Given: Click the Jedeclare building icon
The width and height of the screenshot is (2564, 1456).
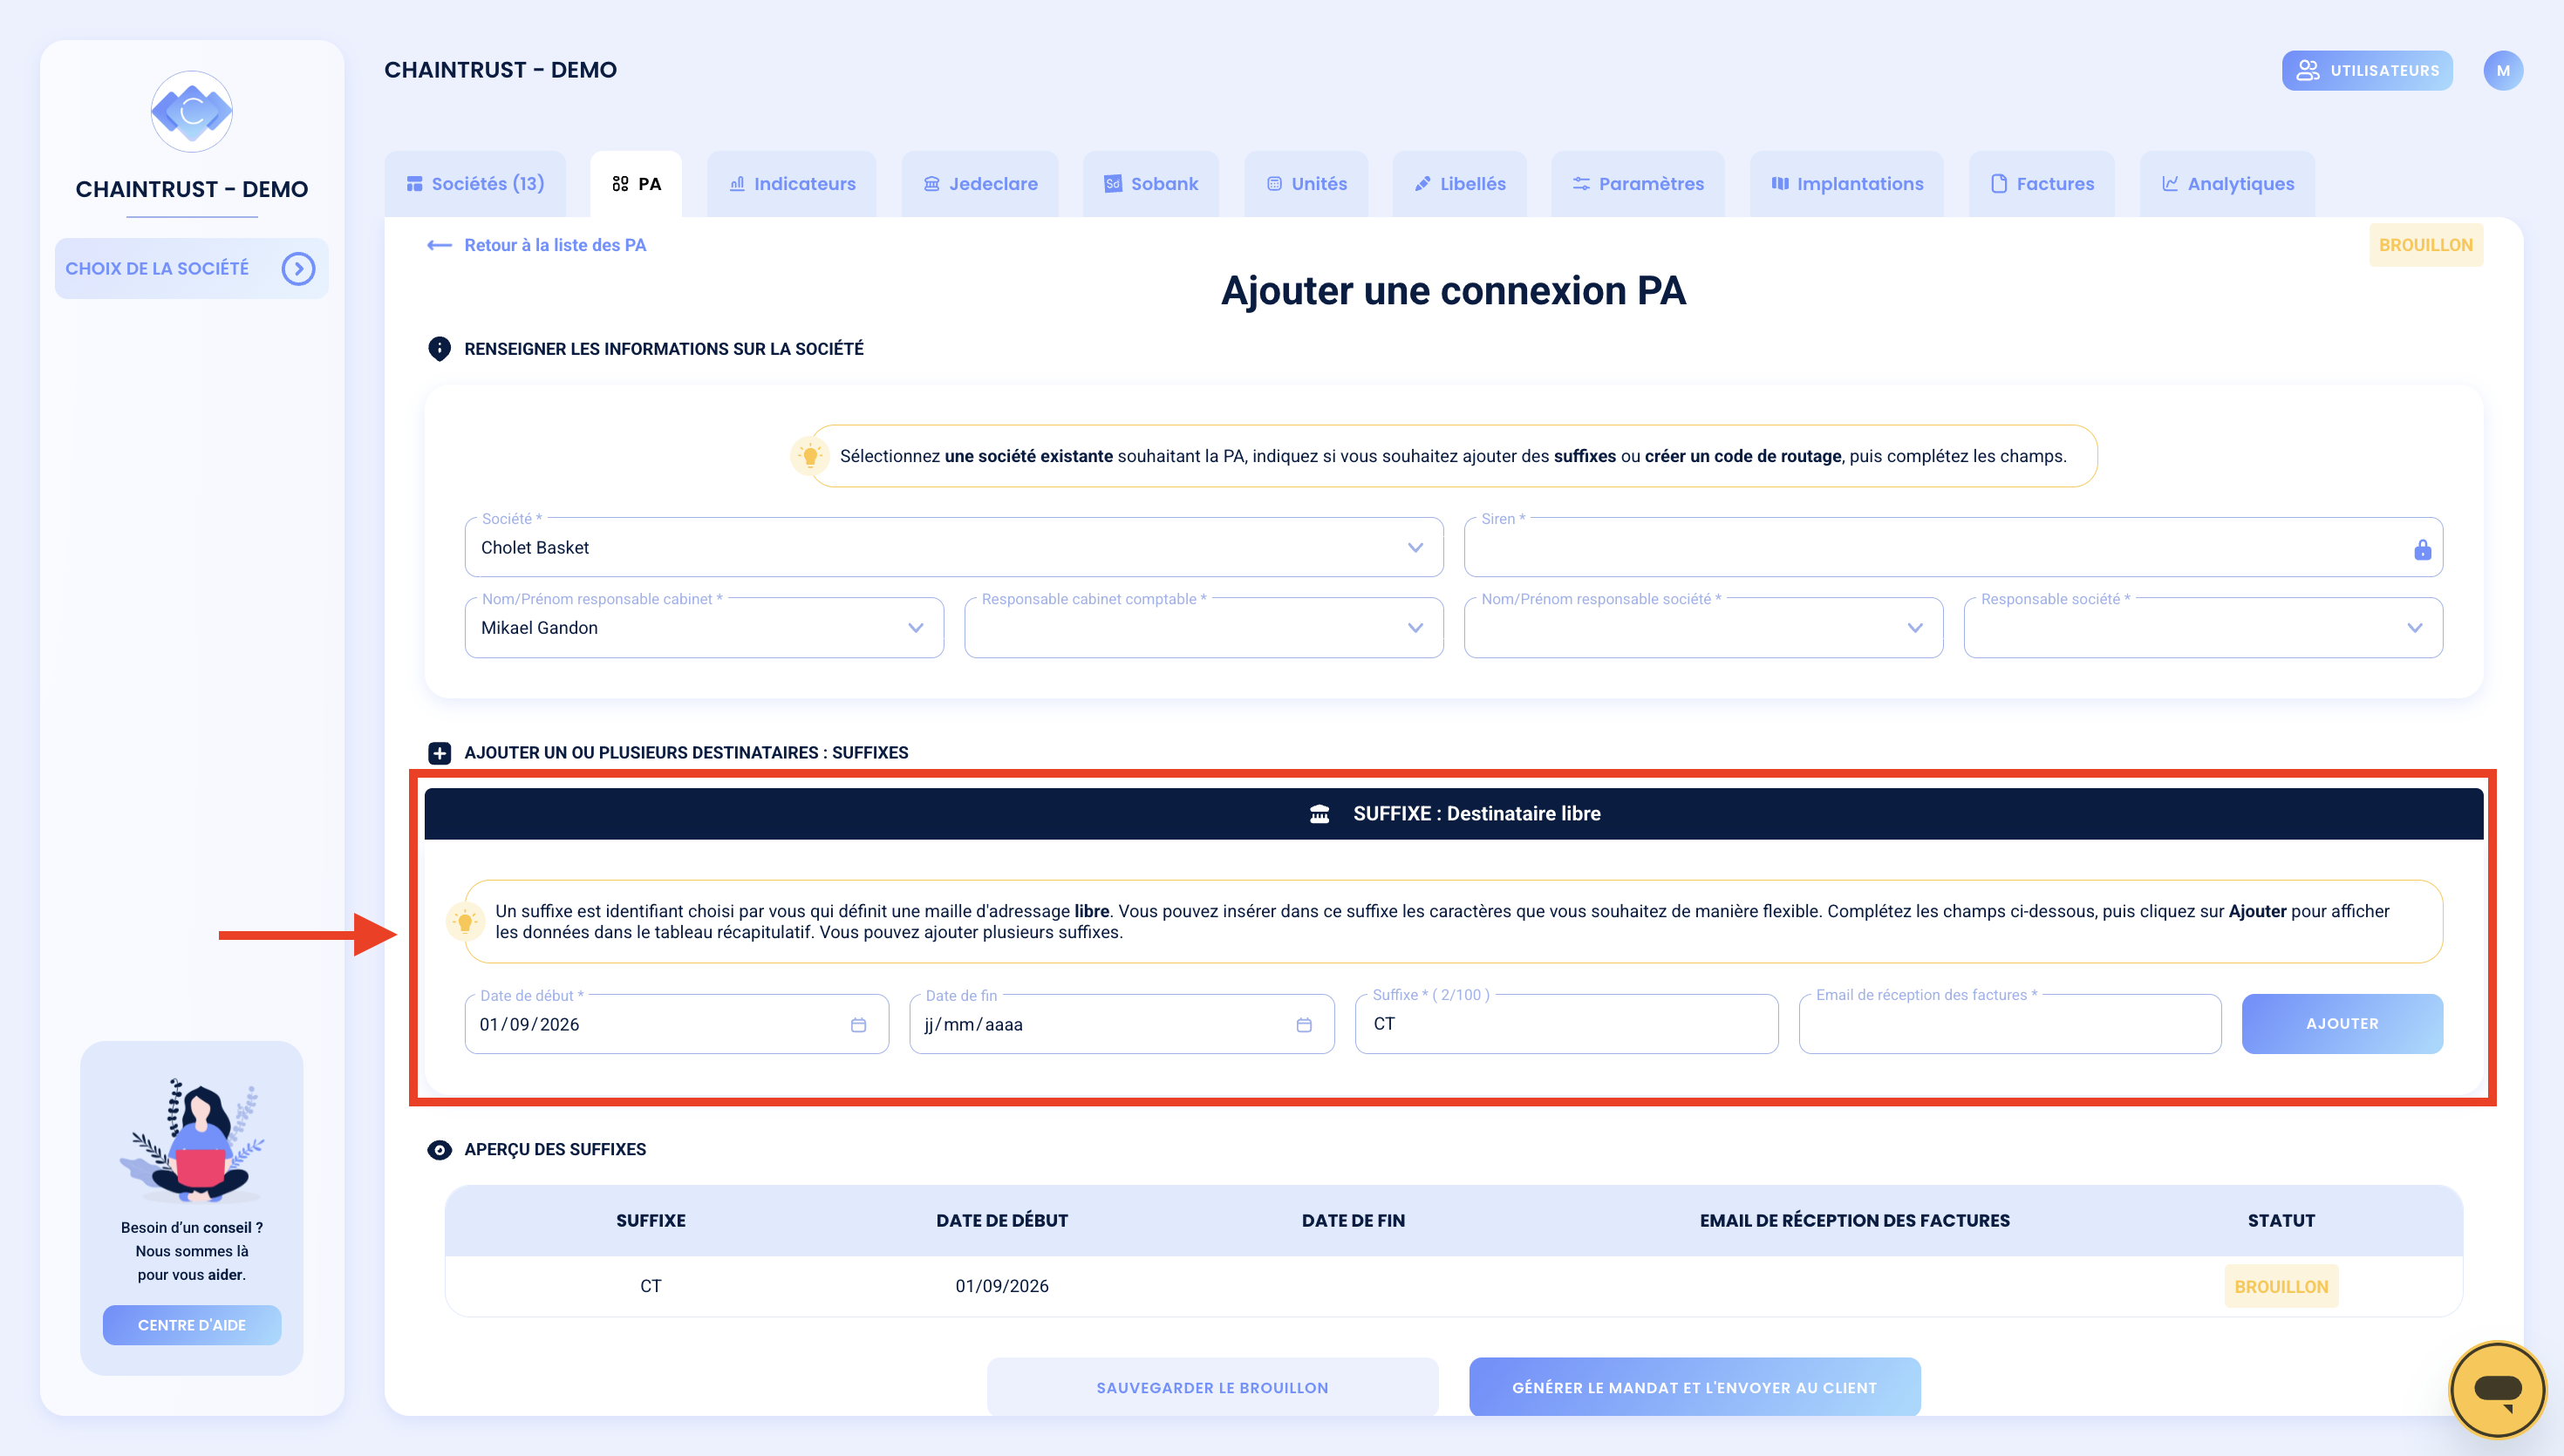Looking at the screenshot, I should 931,184.
